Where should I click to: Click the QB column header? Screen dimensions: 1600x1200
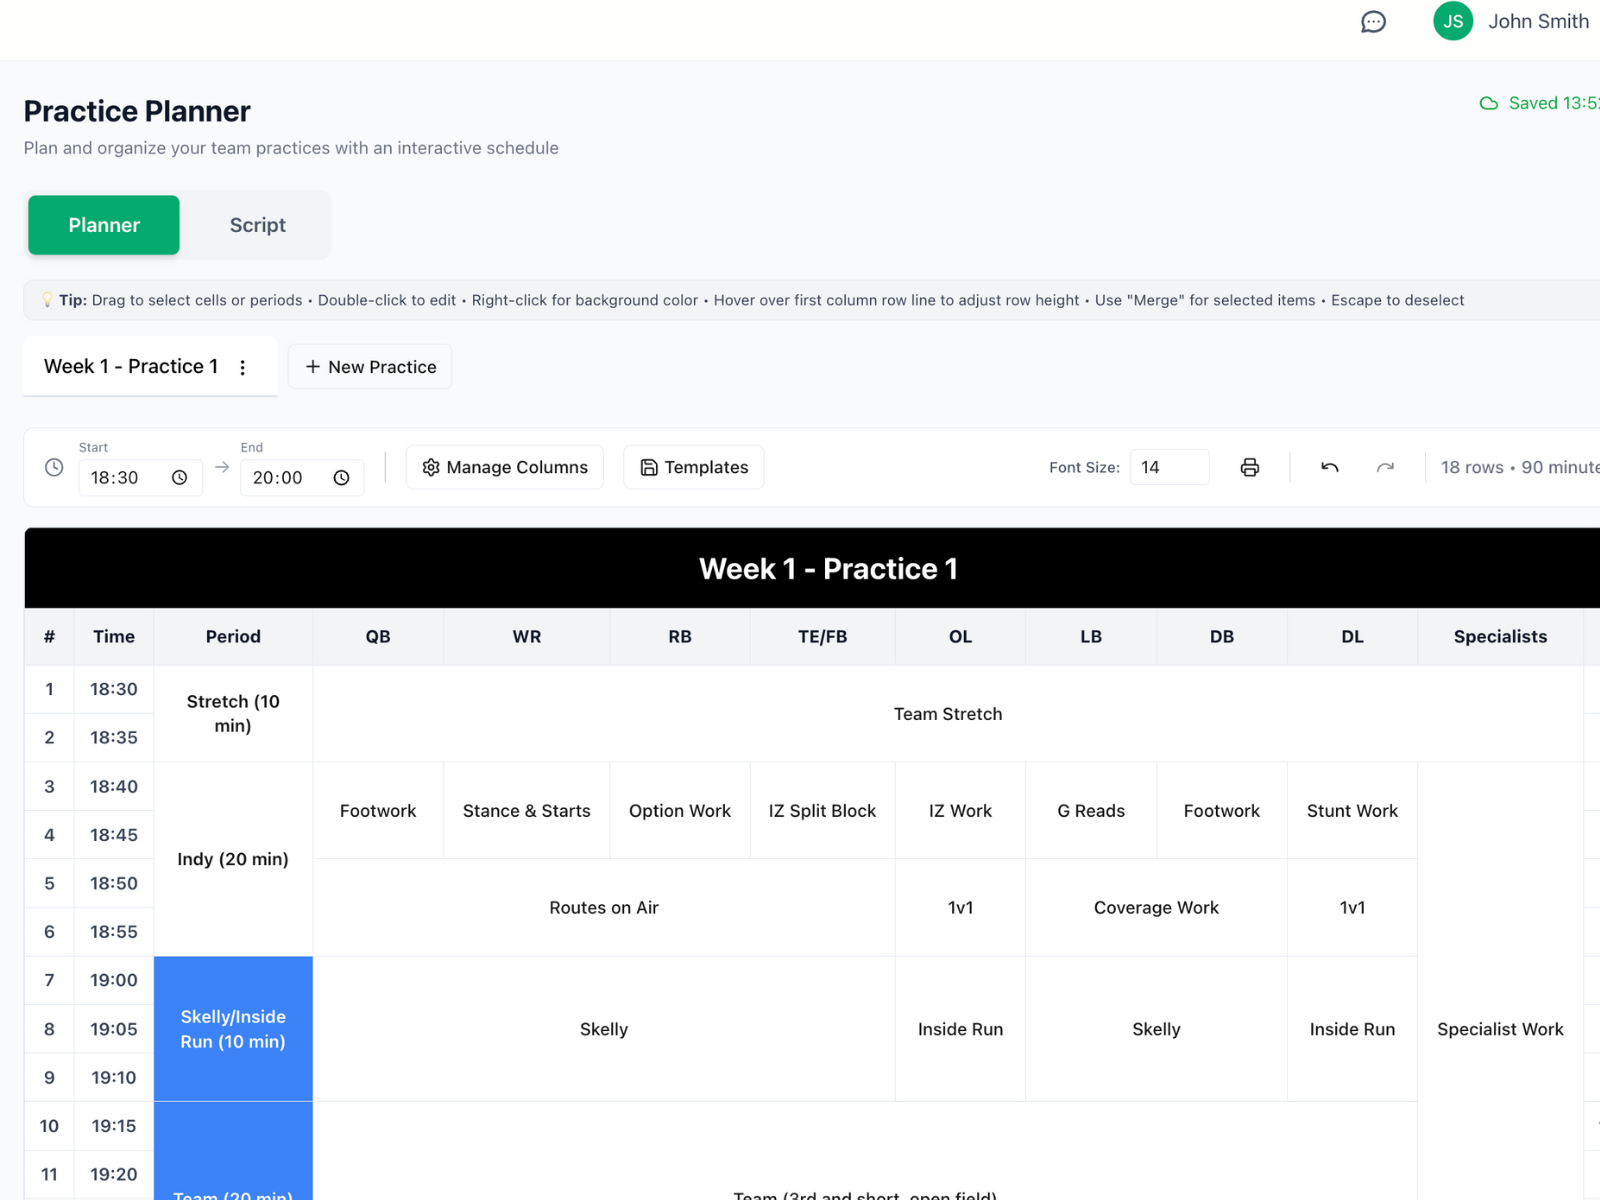[378, 636]
